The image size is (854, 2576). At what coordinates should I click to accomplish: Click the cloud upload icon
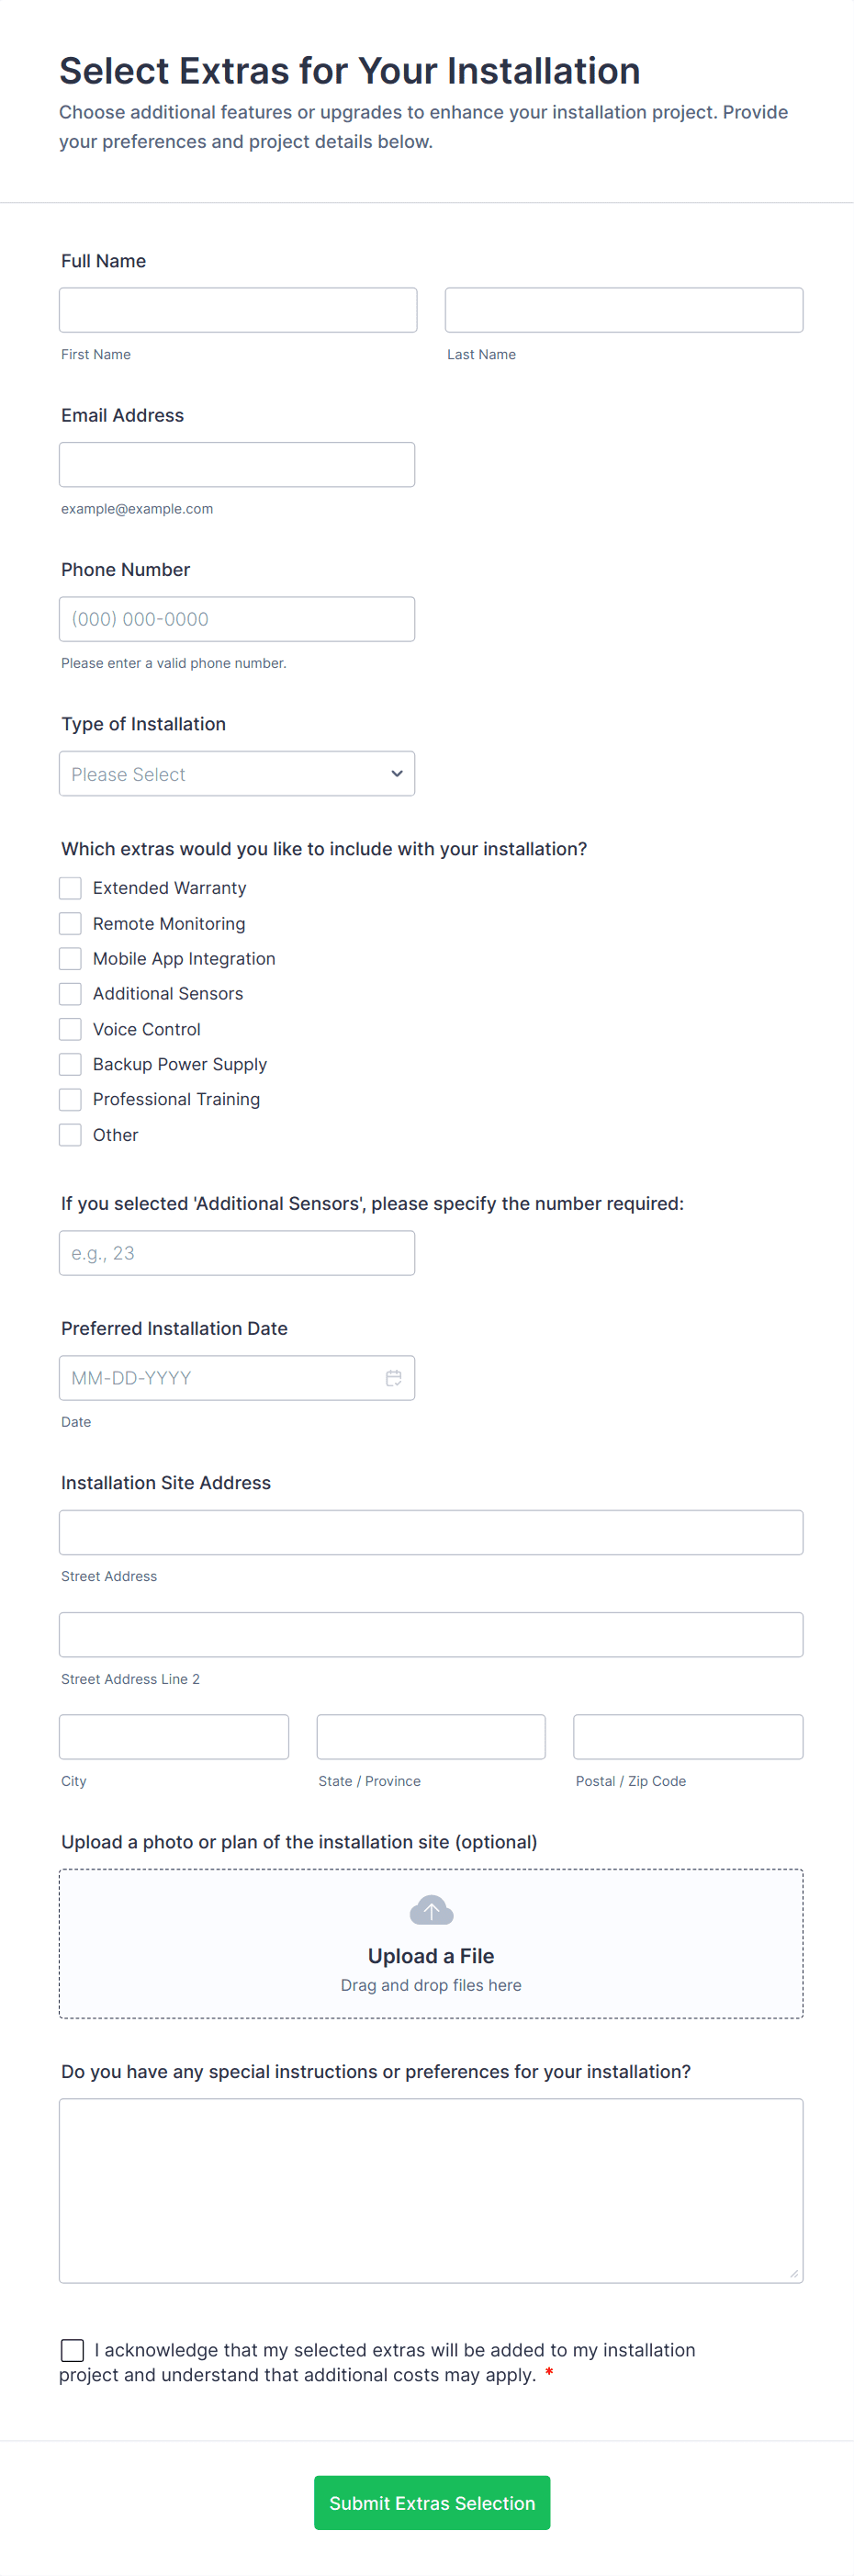click(x=431, y=1910)
